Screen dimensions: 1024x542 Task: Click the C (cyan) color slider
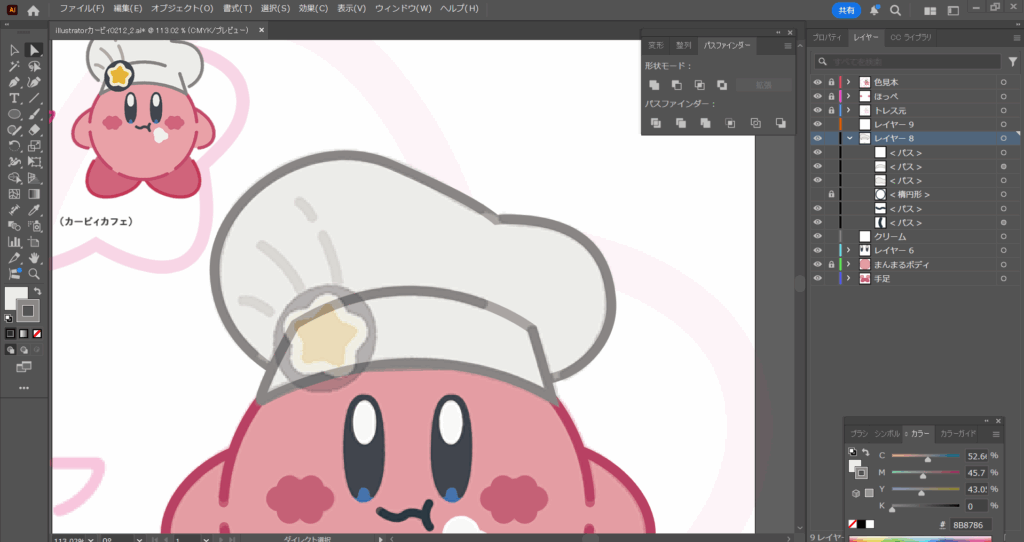[926, 455]
